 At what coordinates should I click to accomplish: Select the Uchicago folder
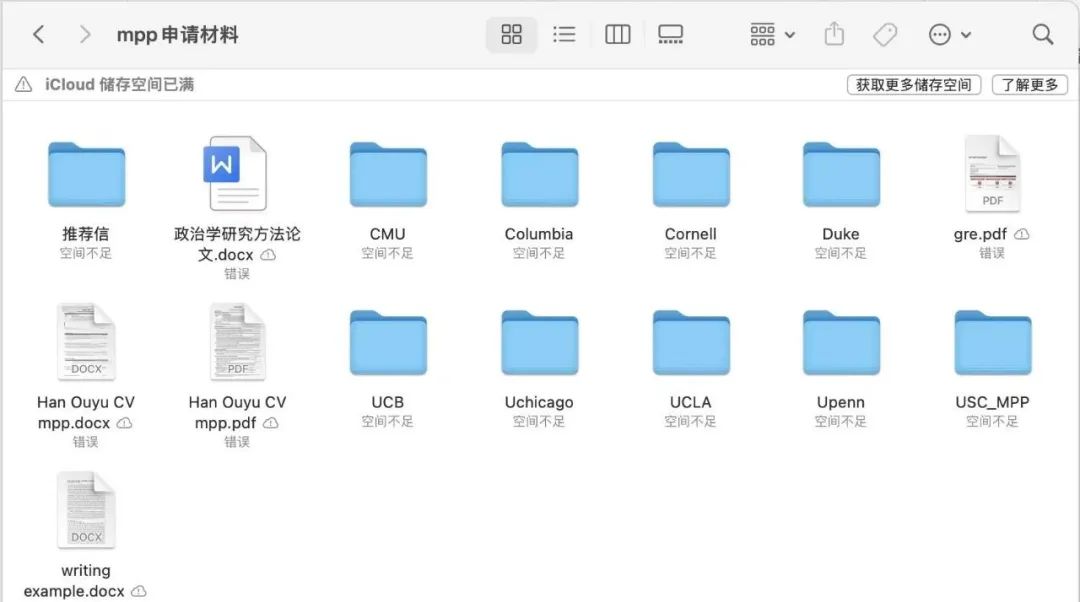pyautogui.click(x=540, y=342)
